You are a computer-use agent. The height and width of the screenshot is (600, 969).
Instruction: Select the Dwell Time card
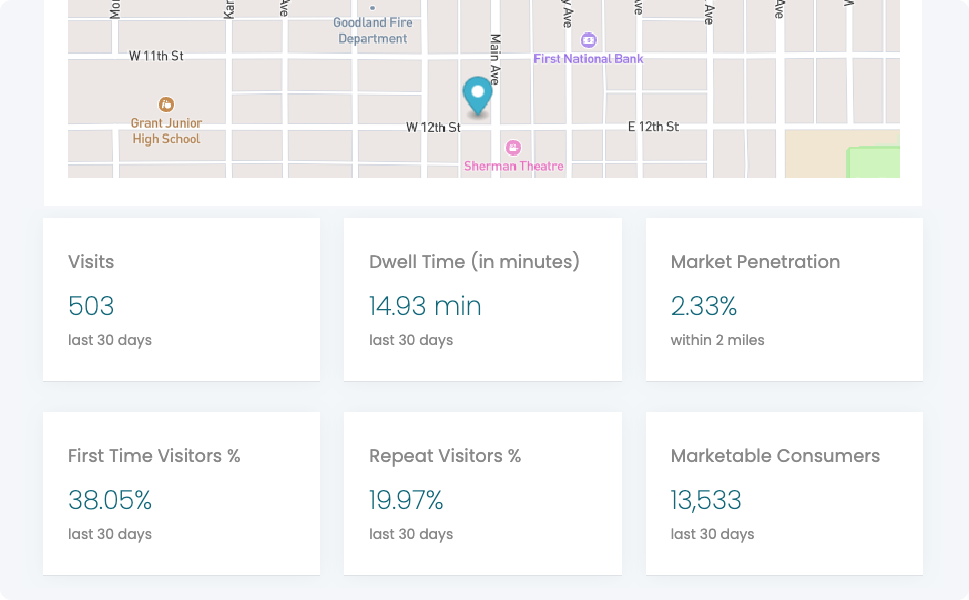point(482,299)
